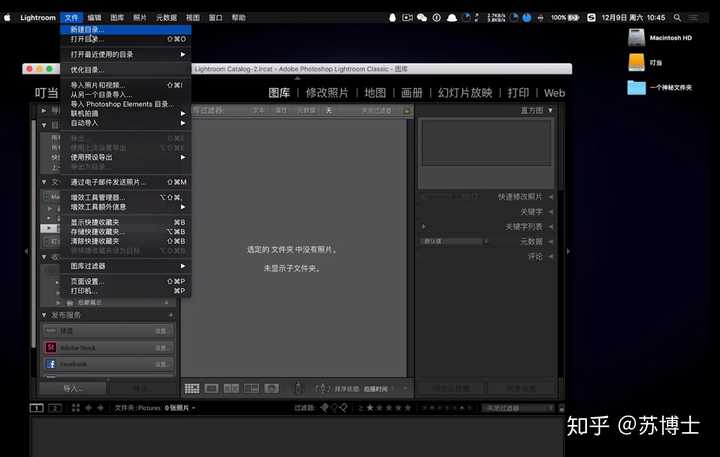Collapse right panel group via edge arrow
Screen dimensions: 720x457
568,251
